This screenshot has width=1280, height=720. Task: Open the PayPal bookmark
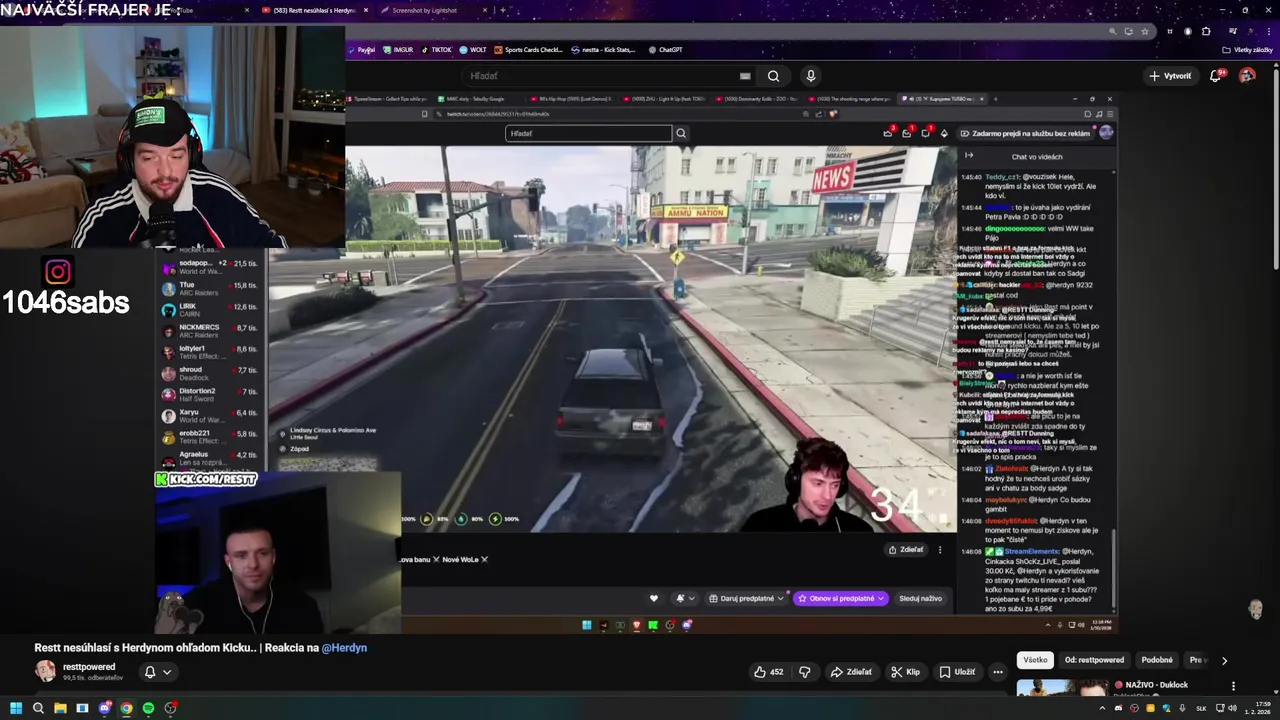pos(361,49)
